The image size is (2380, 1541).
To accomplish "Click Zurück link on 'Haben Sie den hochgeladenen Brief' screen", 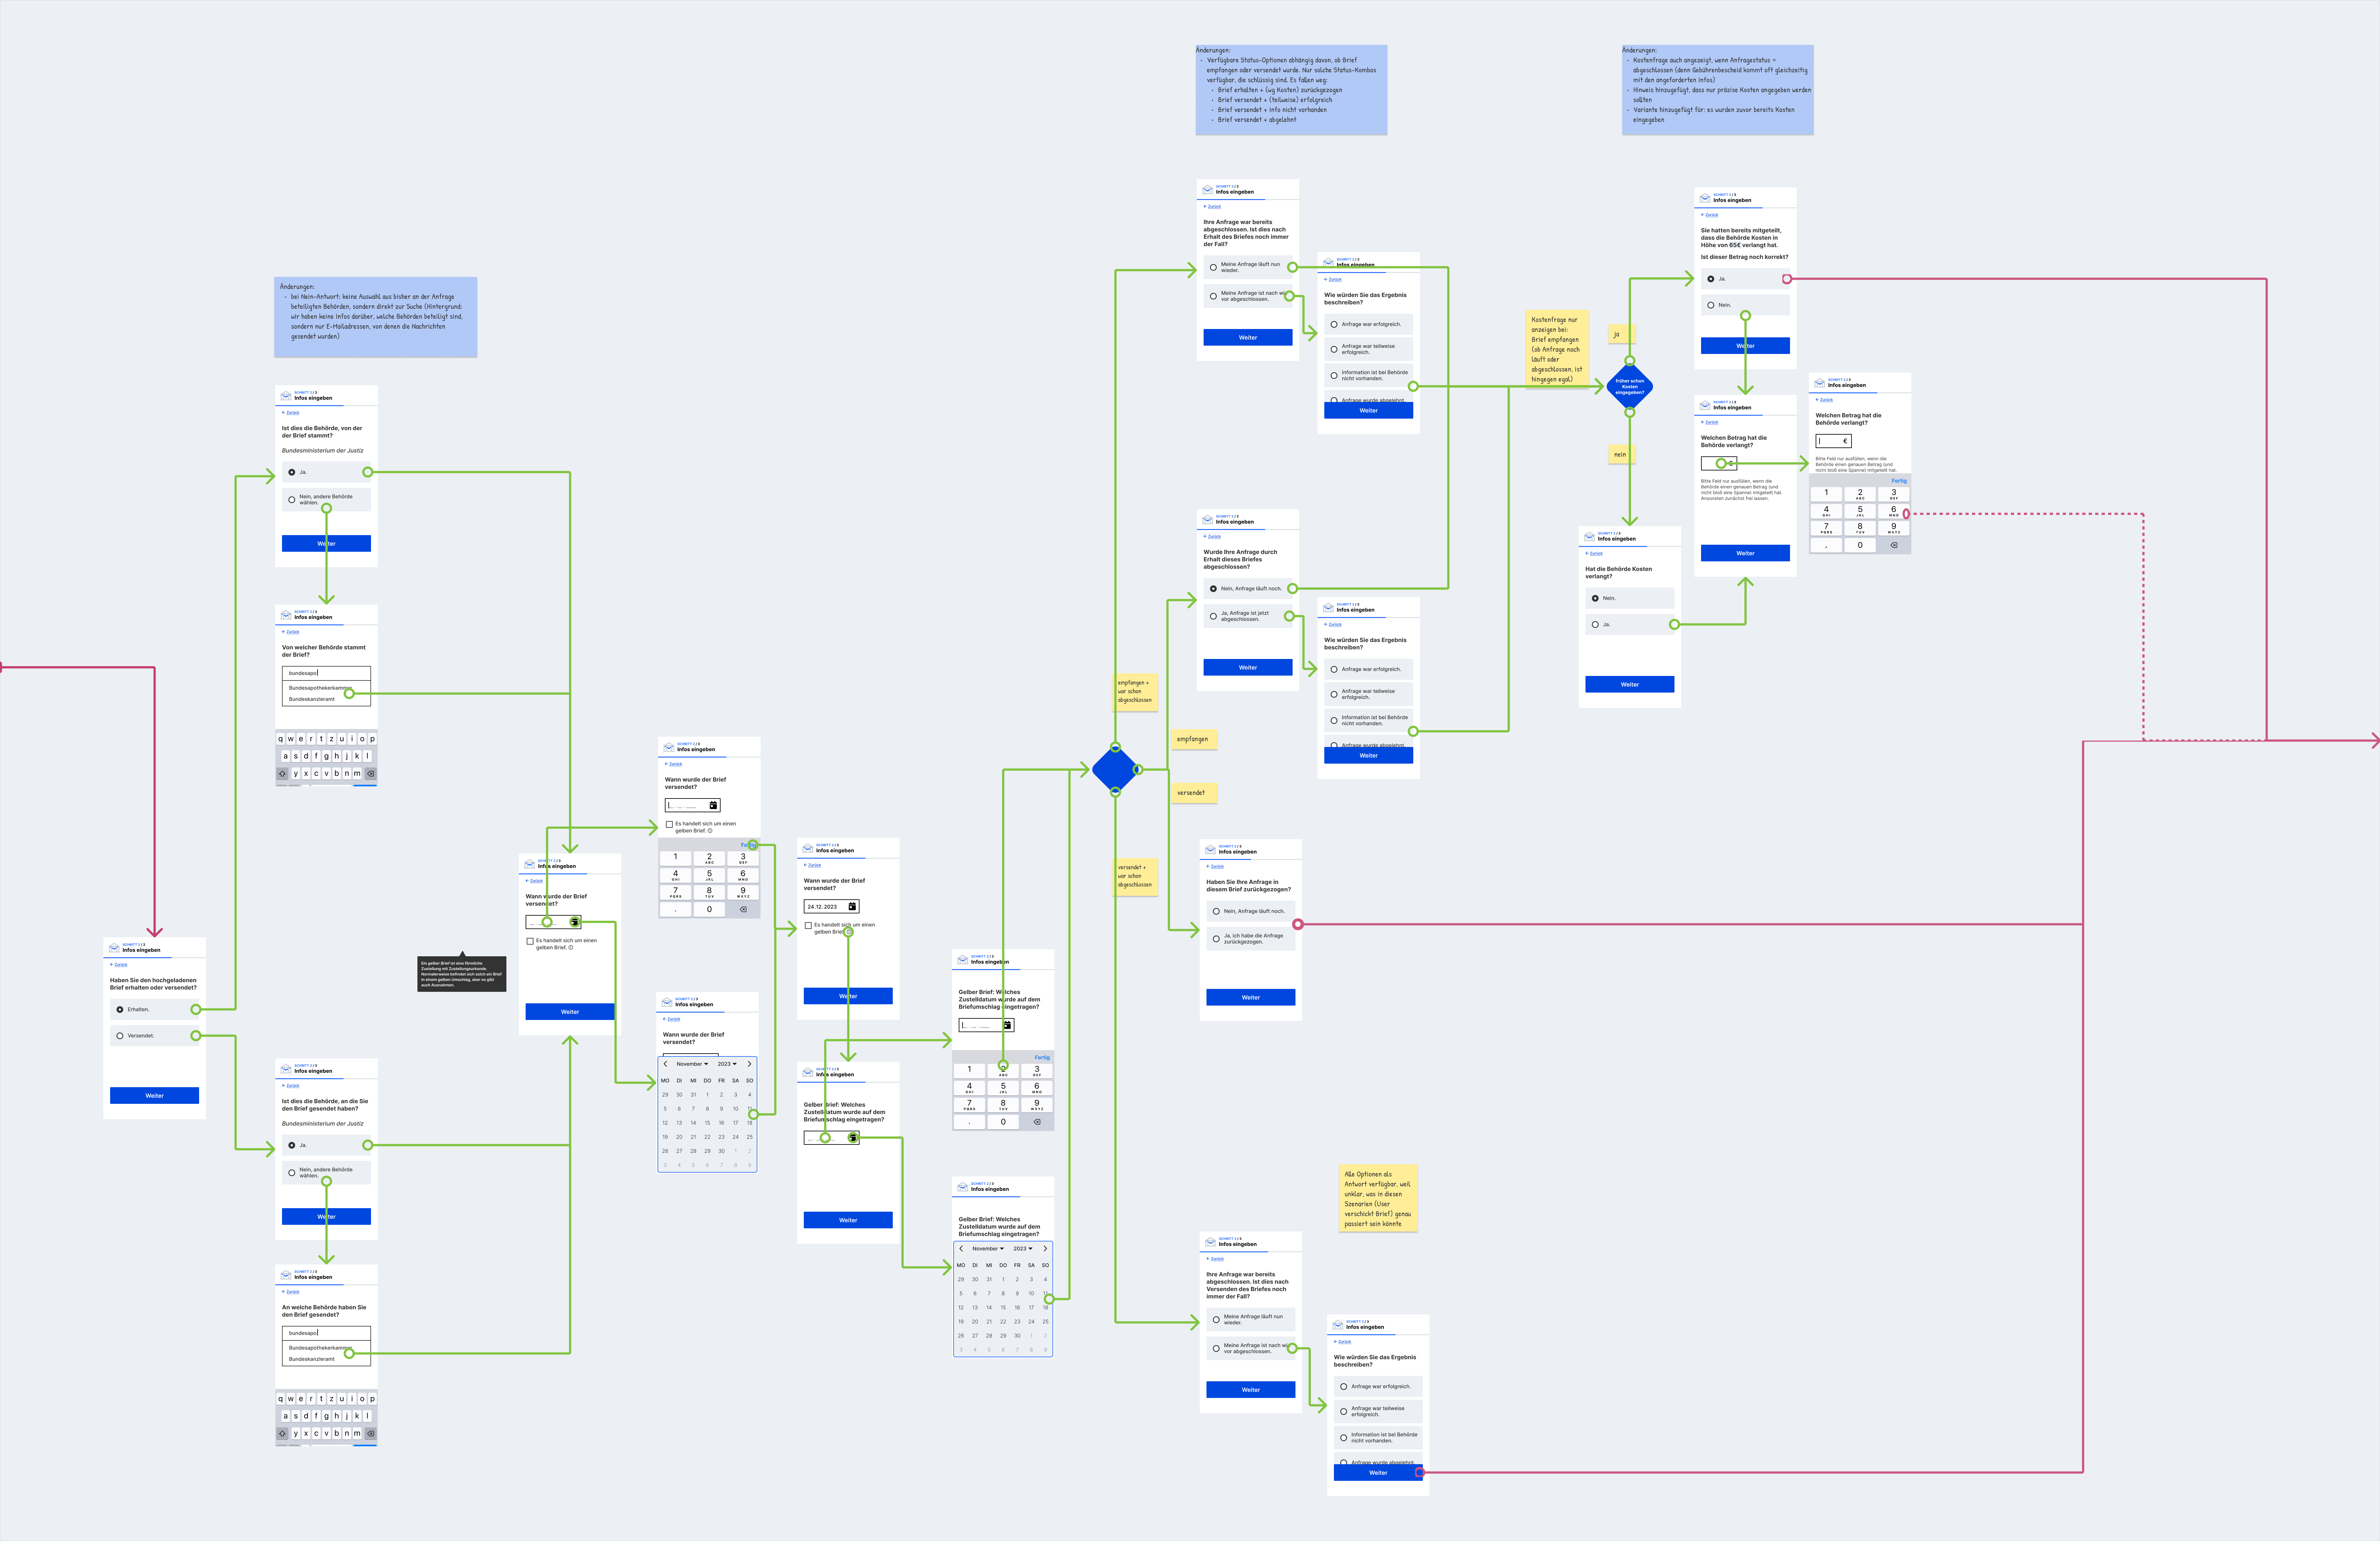I will coord(119,965).
